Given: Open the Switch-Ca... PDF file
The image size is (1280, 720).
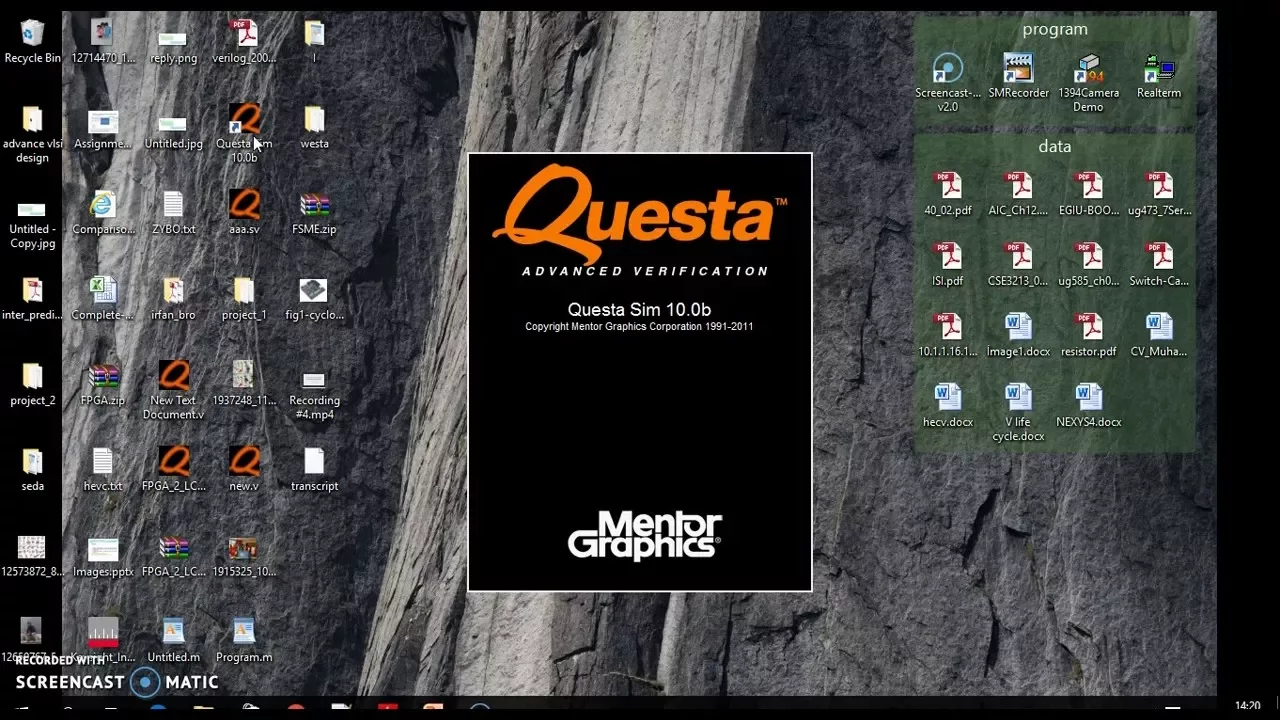Looking at the screenshot, I should pos(1159,265).
